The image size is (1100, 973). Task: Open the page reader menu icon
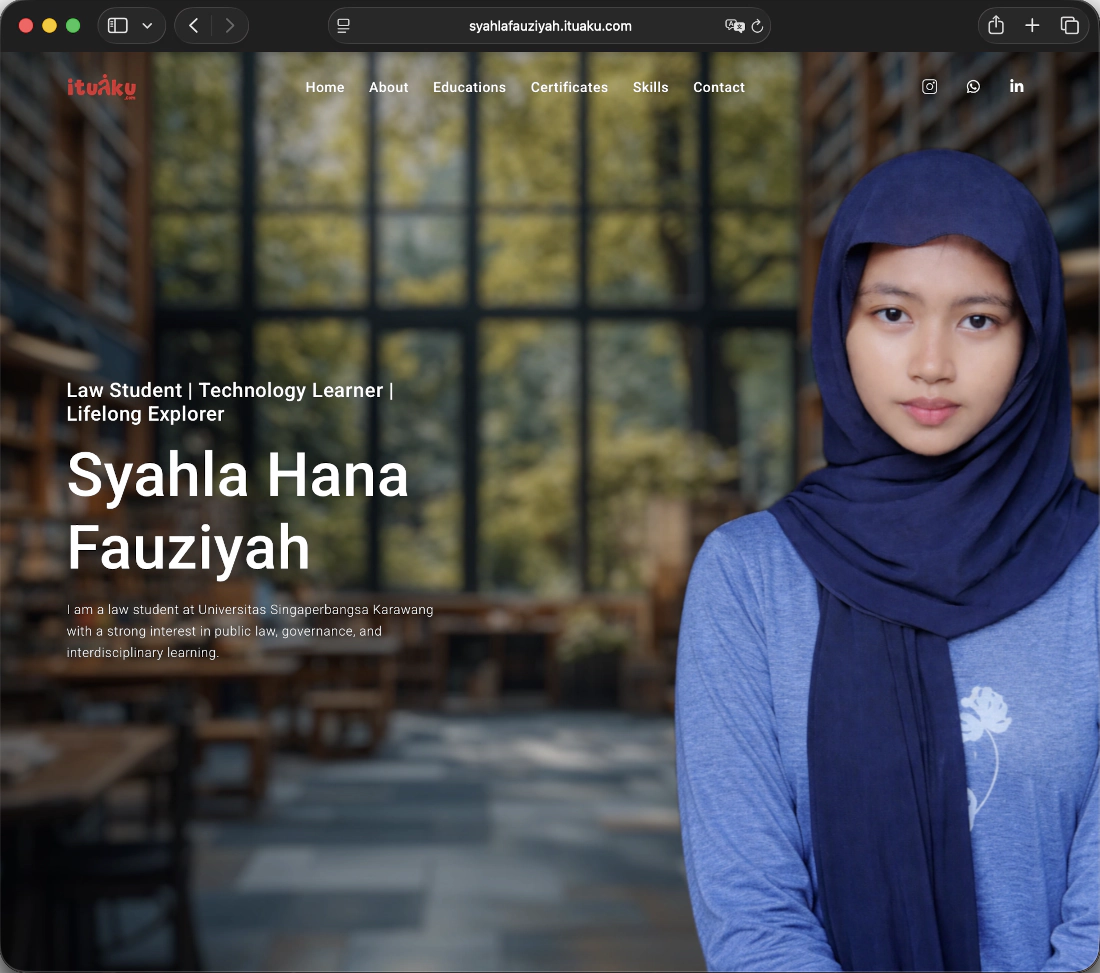[x=343, y=26]
